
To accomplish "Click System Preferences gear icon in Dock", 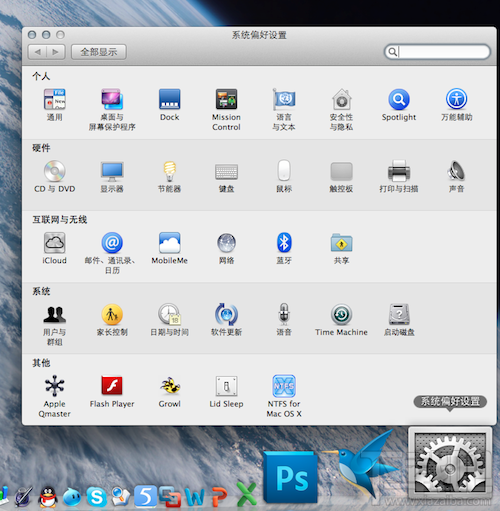I will [x=450, y=463].
